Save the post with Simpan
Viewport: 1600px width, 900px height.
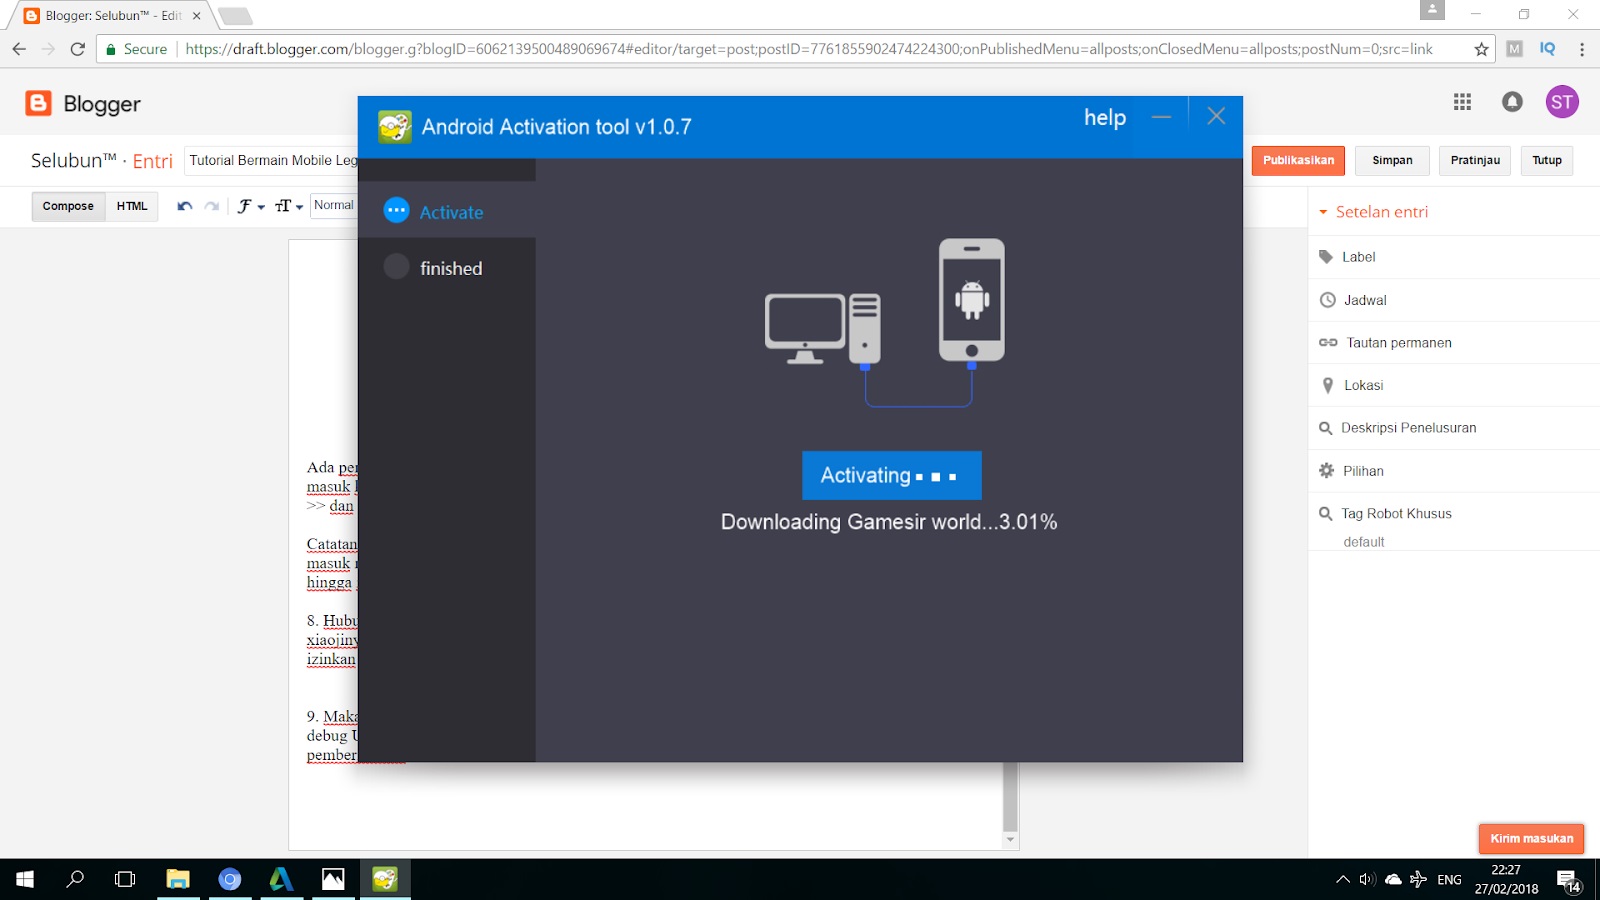[x=1392, y=160]
